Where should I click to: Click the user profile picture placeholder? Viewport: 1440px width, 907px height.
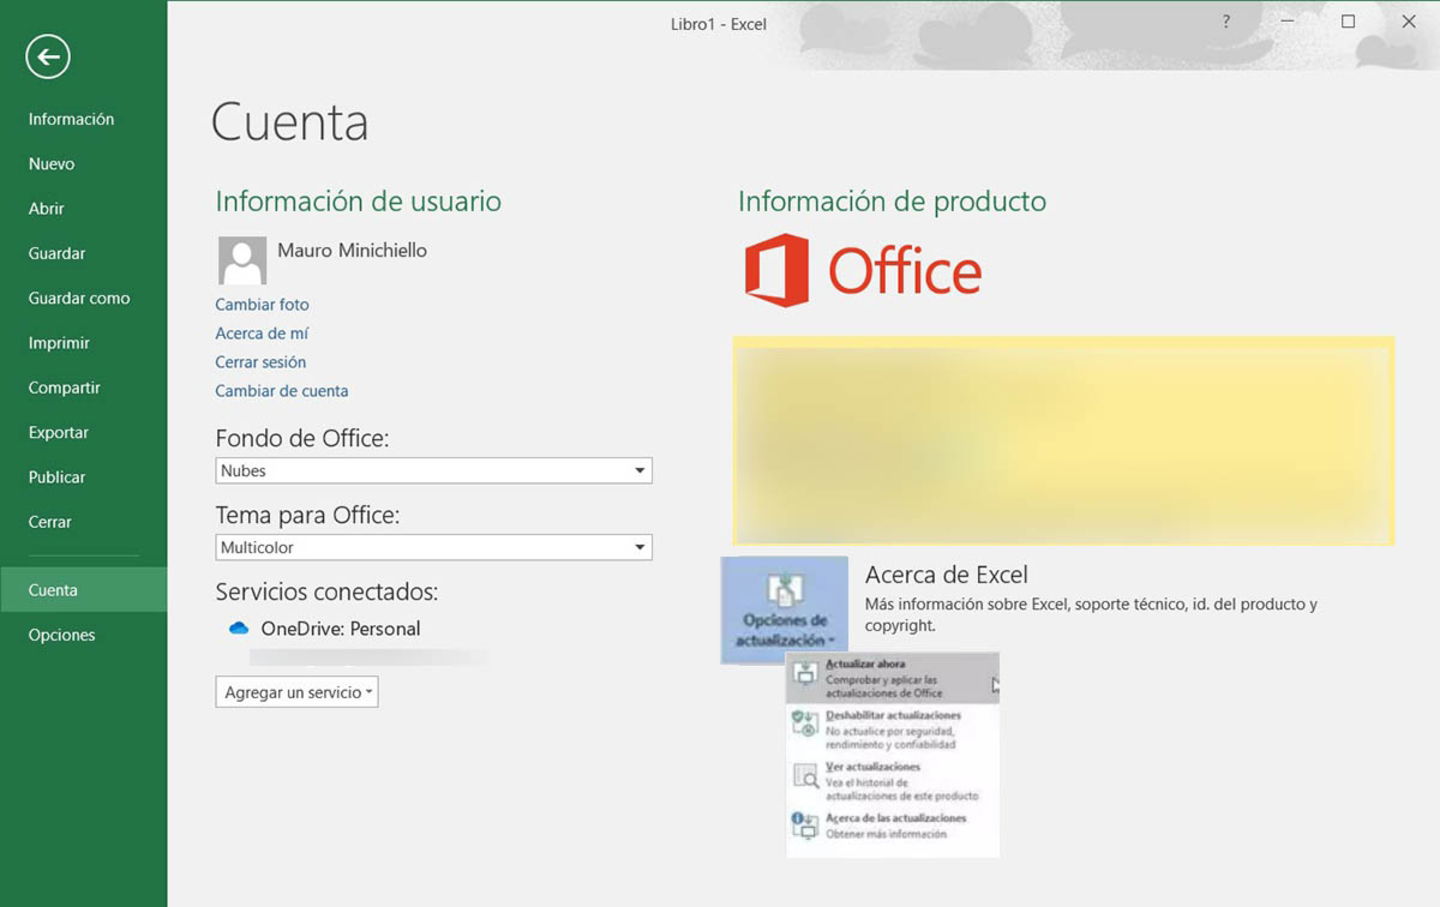[x=242, y=260]
